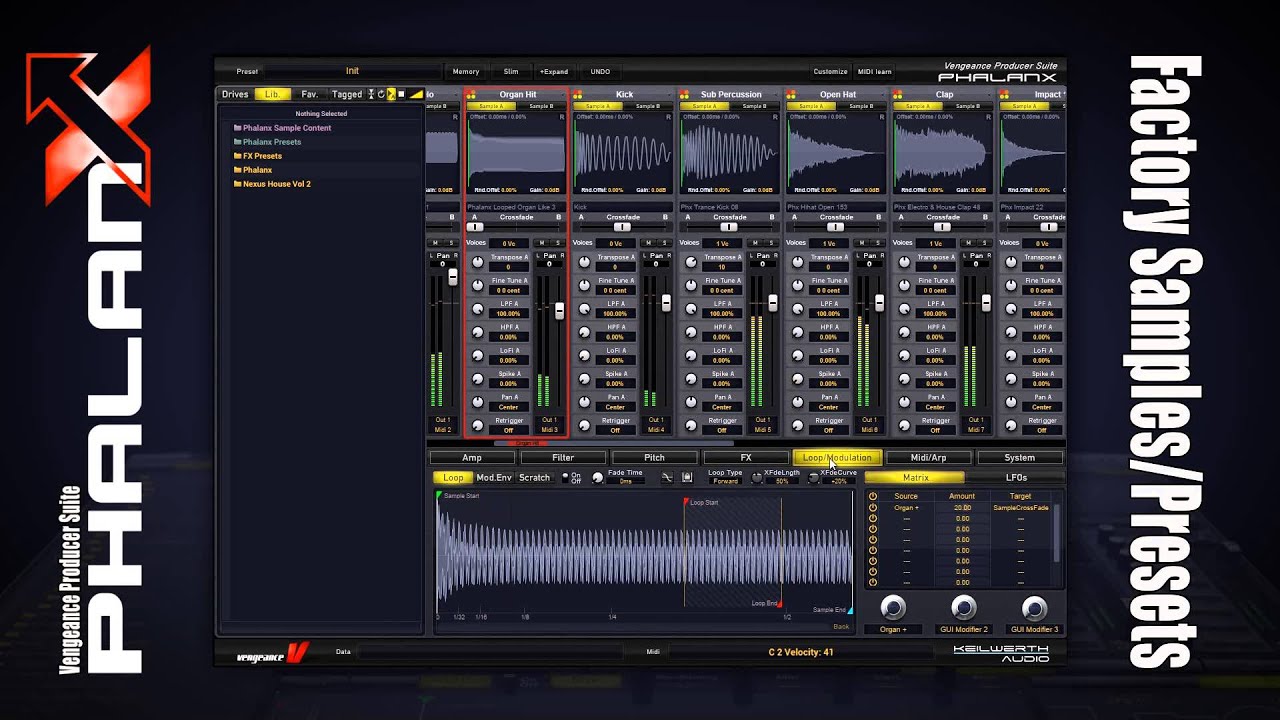Viewport: 1280px width, 720px height.
Task: Click the XFdeCurve knob
Action: click(x=813, y=478)
